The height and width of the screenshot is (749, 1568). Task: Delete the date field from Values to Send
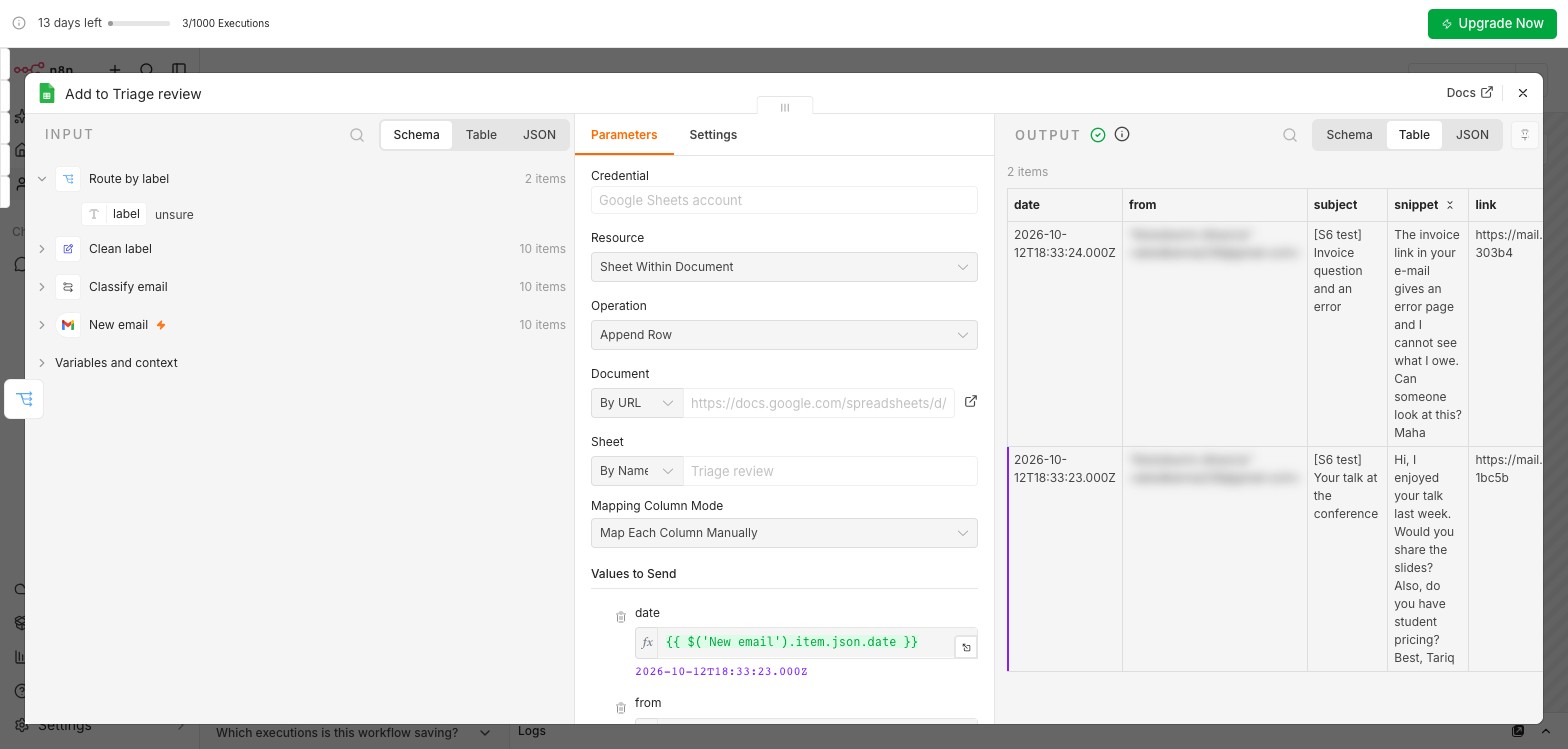621,617
